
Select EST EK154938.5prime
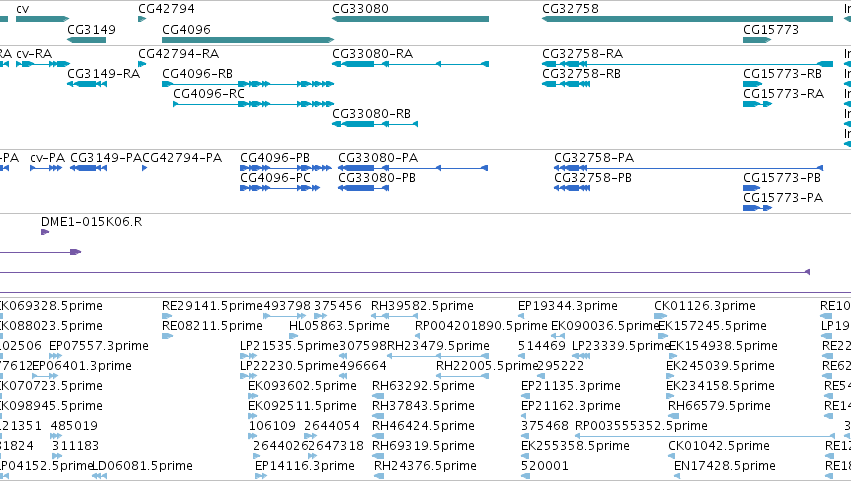[675, 356]
